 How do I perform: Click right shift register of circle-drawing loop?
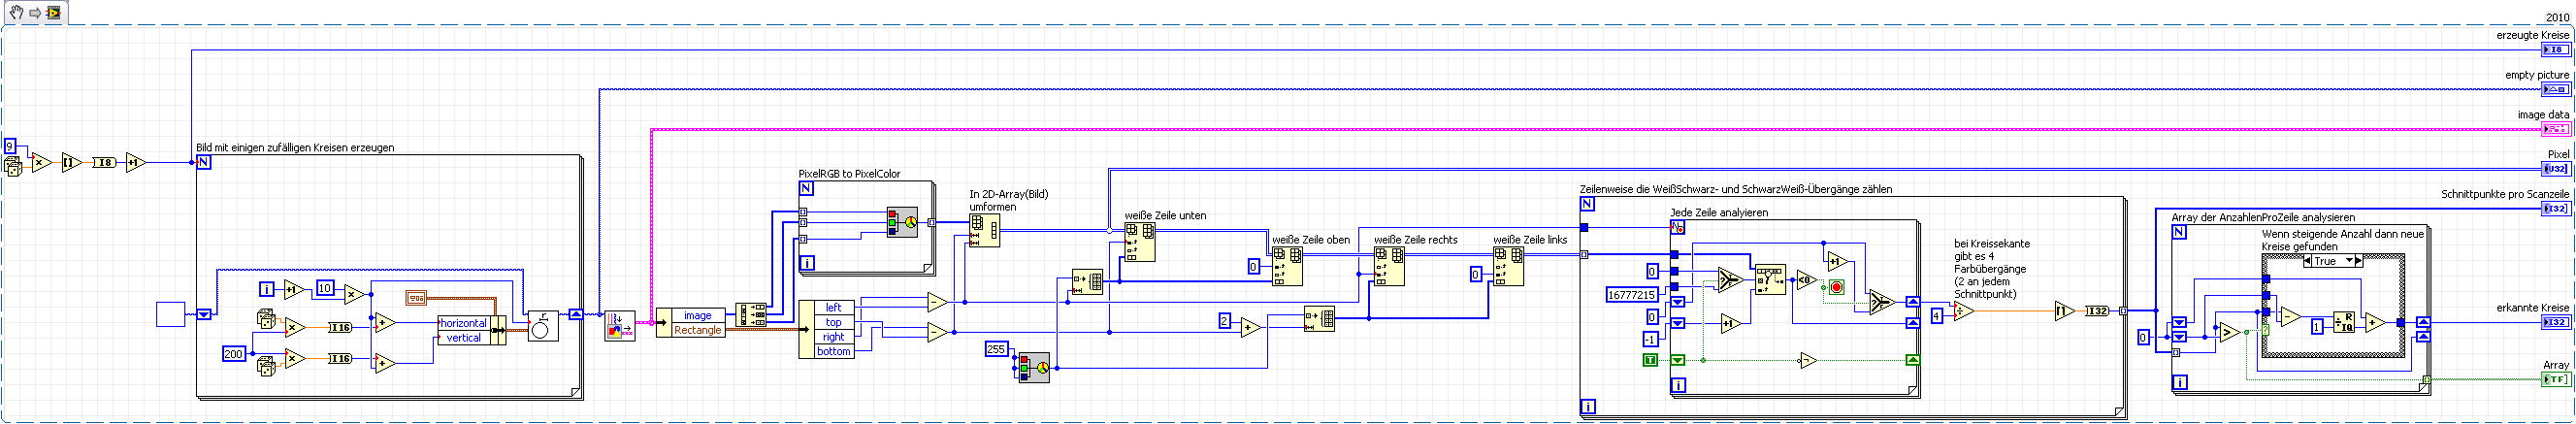coord(575,314)
